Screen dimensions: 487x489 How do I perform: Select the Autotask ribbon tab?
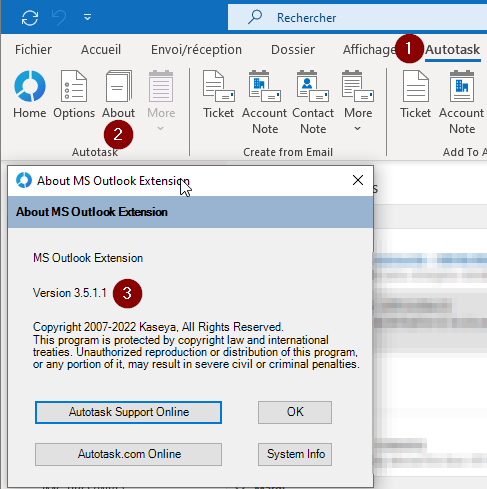coord(452,50)
